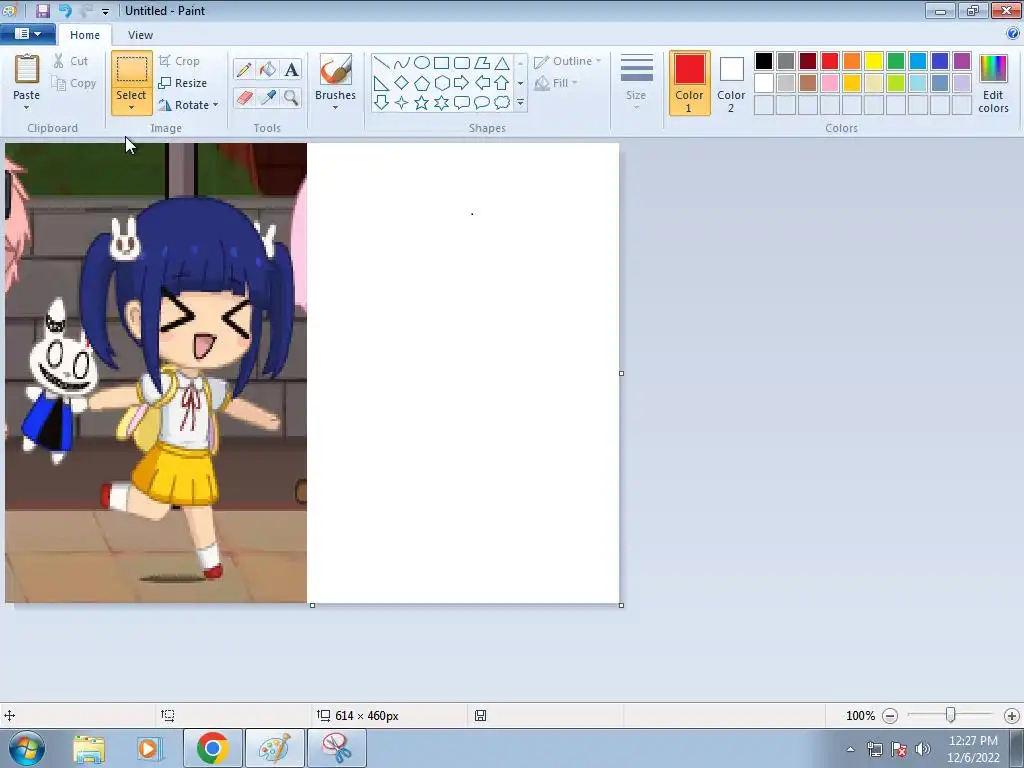Choose the Hexagon shape

coord(441,83)
